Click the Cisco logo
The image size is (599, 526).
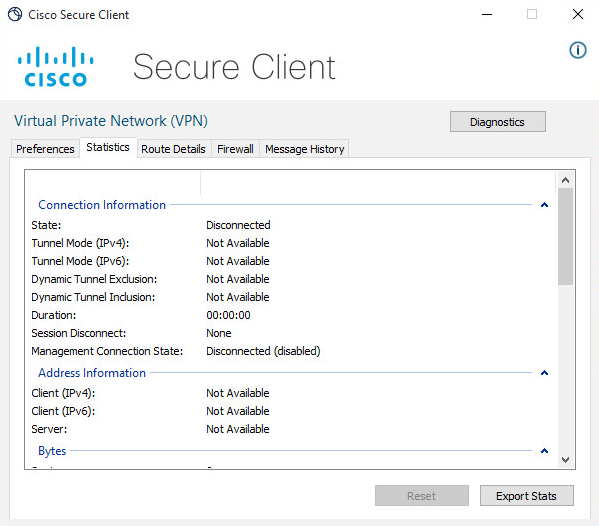pyautogui.click(x=56, y=67)
